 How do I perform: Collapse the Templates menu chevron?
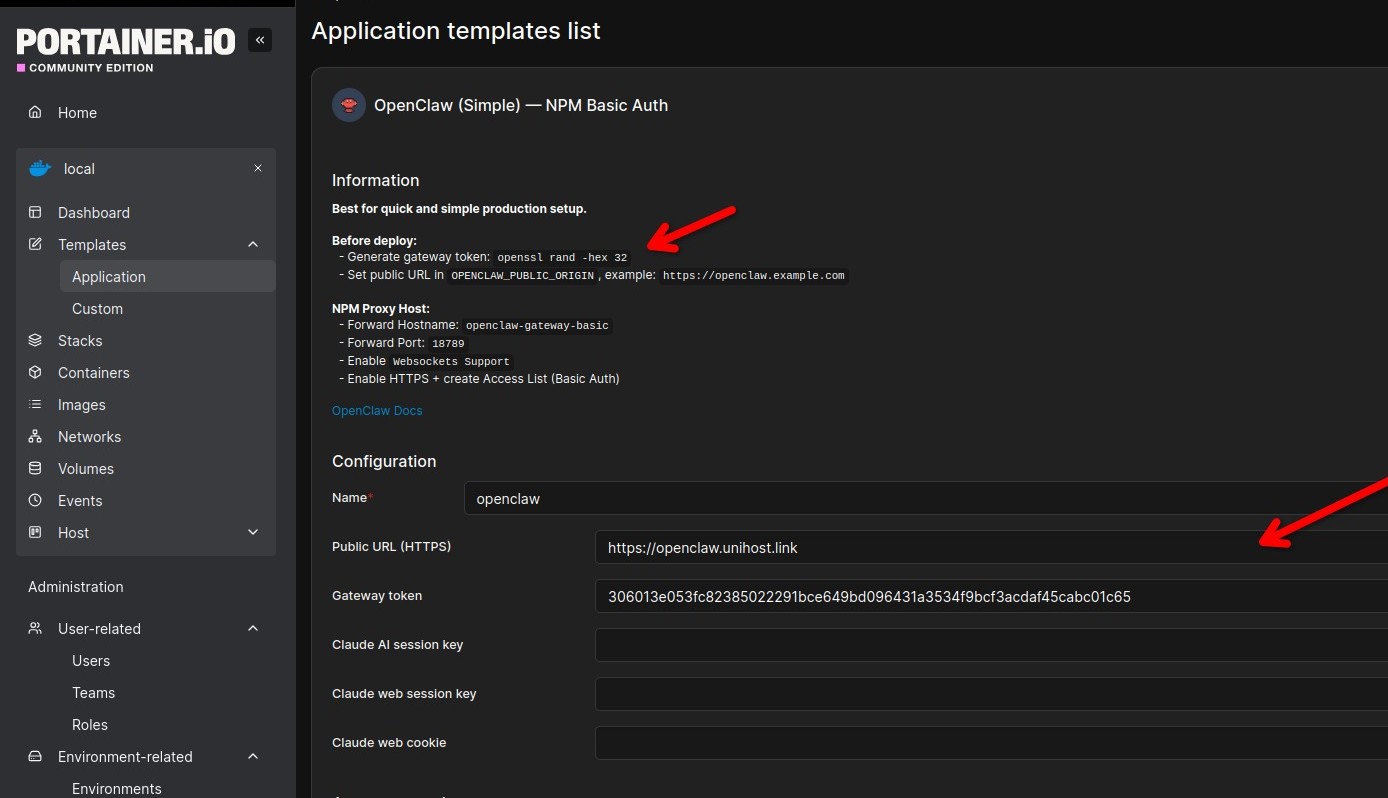[x=253, y=244]
